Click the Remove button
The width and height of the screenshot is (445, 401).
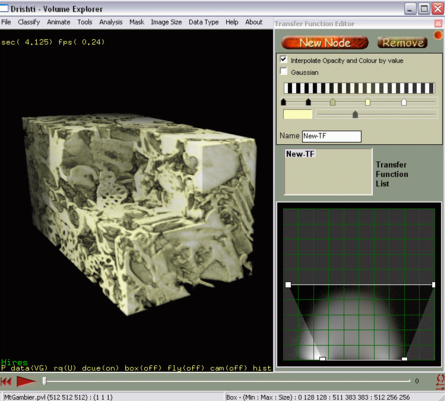(x=402, y=43)
